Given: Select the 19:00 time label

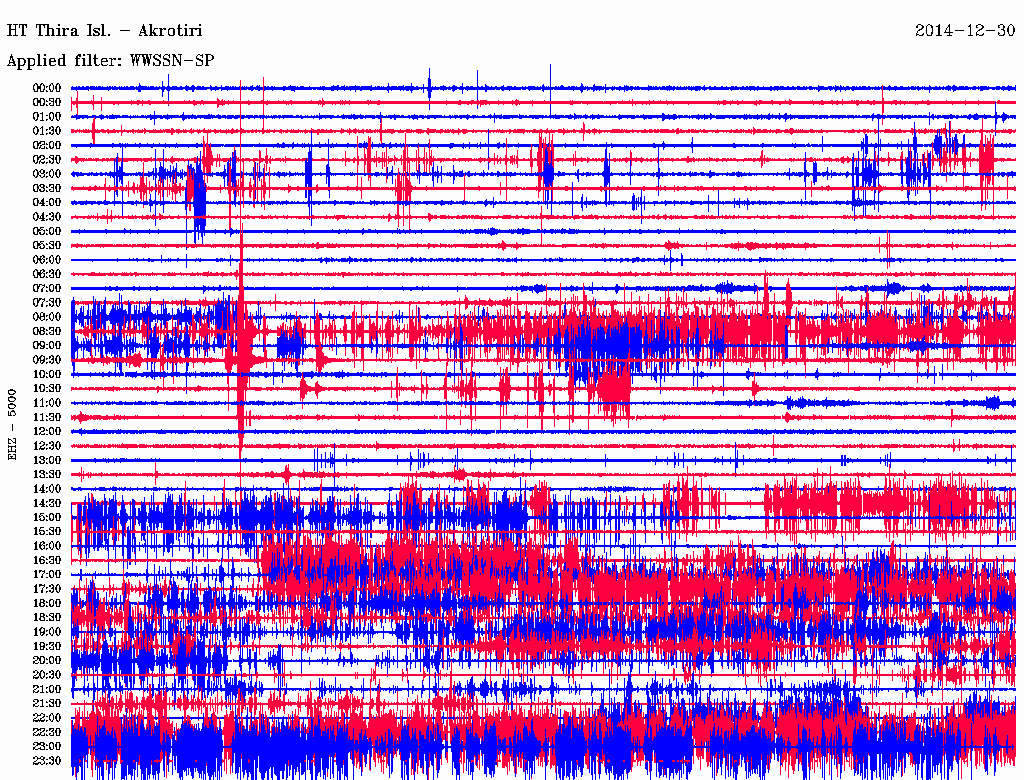Looking at the screenshot, I should click(47, 632).
